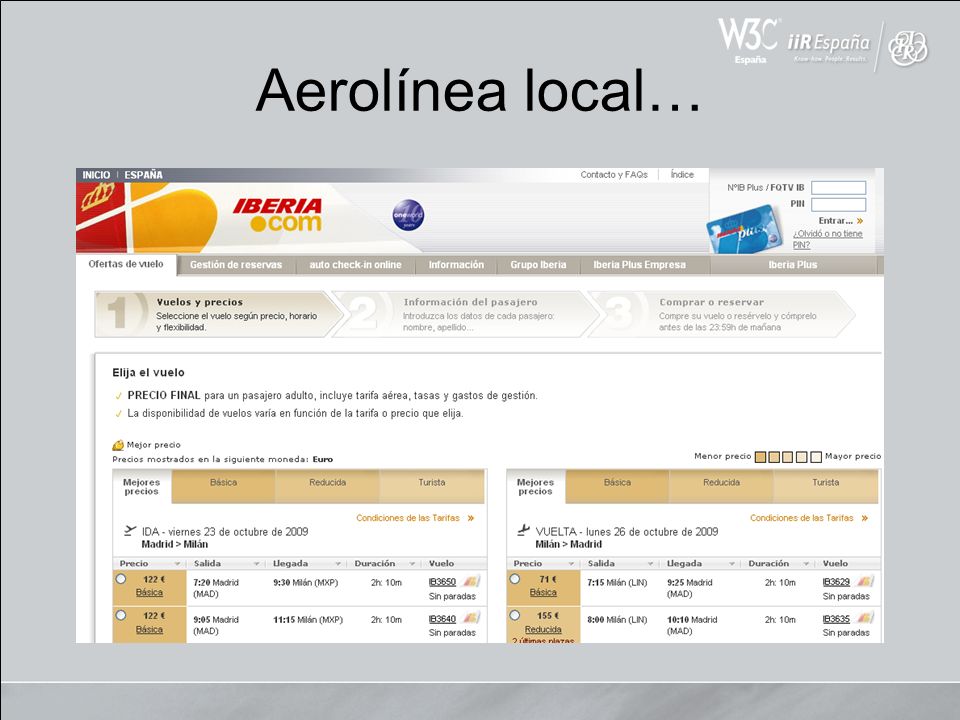Sort outbound flights by Llegada arrow
Screen dimensions: 960x720
click(x=337, y=564)
